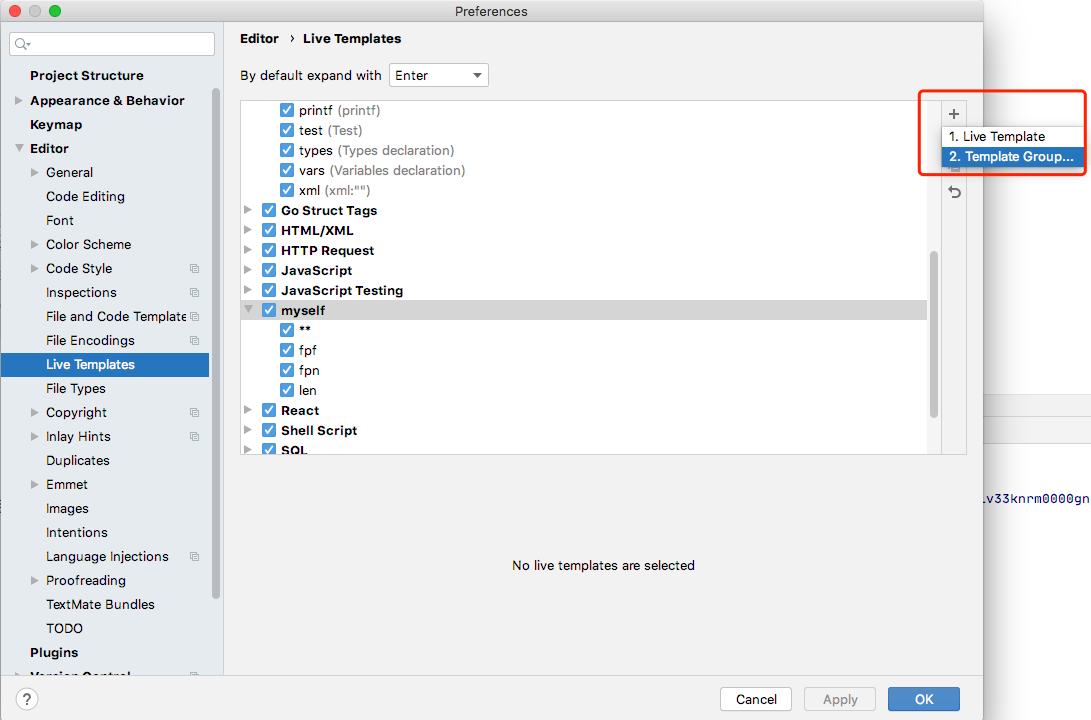Image resolution: width=1091 pixels, height=720 pixels.
Task: Select TextMate Bundles settings
Action: coord(100,605)
